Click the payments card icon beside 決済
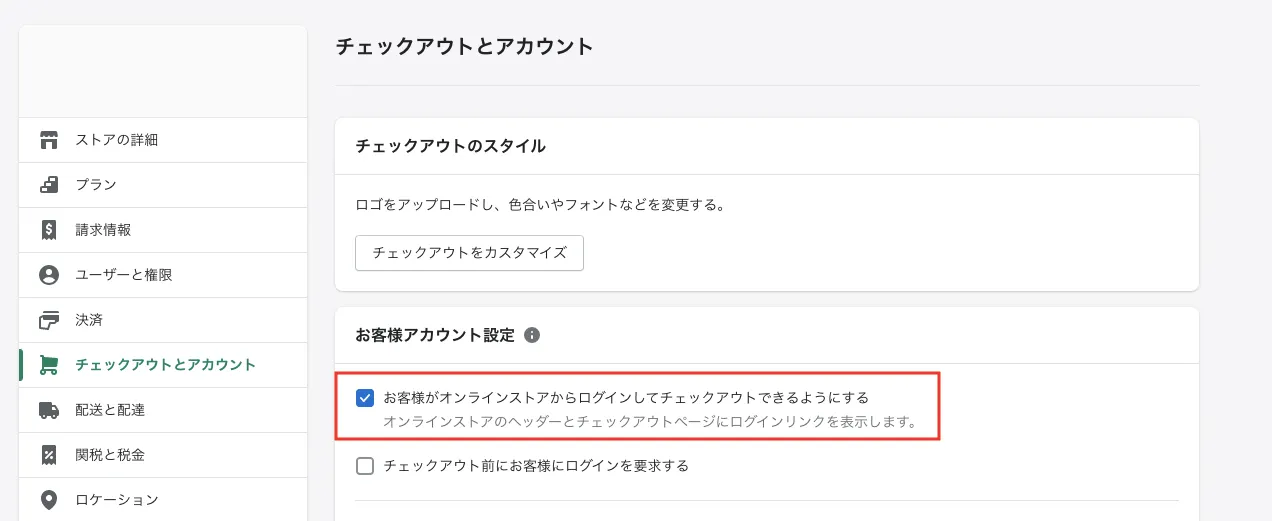This screenshot has width=1272, height=521. point(48,320)
